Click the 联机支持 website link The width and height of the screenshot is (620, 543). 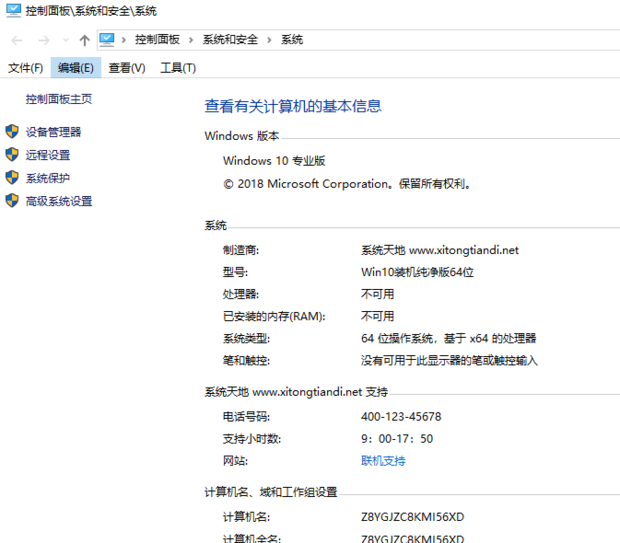(x=383, y=460)
